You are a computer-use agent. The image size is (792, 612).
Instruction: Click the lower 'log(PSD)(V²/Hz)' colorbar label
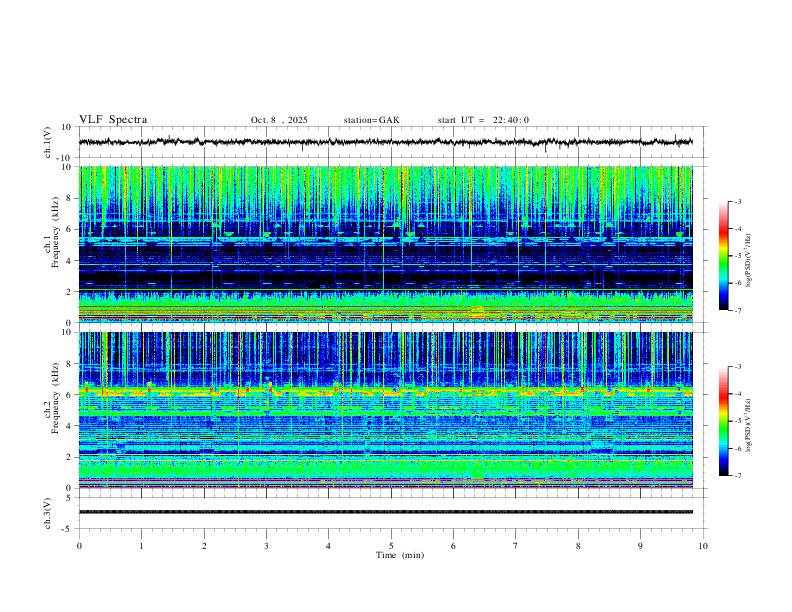(x=748, y=425)
